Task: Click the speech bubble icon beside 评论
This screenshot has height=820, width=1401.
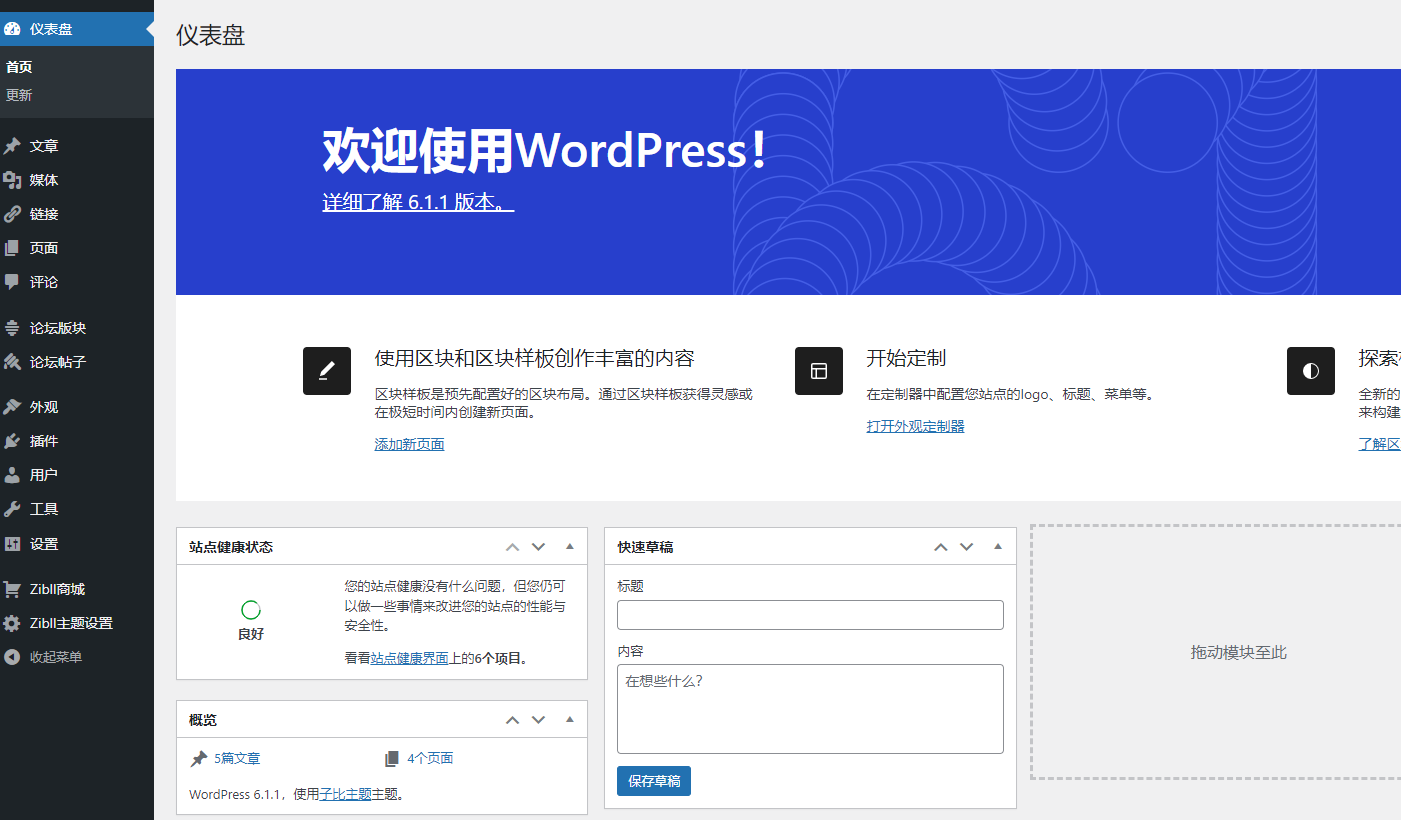Action: 12,282
